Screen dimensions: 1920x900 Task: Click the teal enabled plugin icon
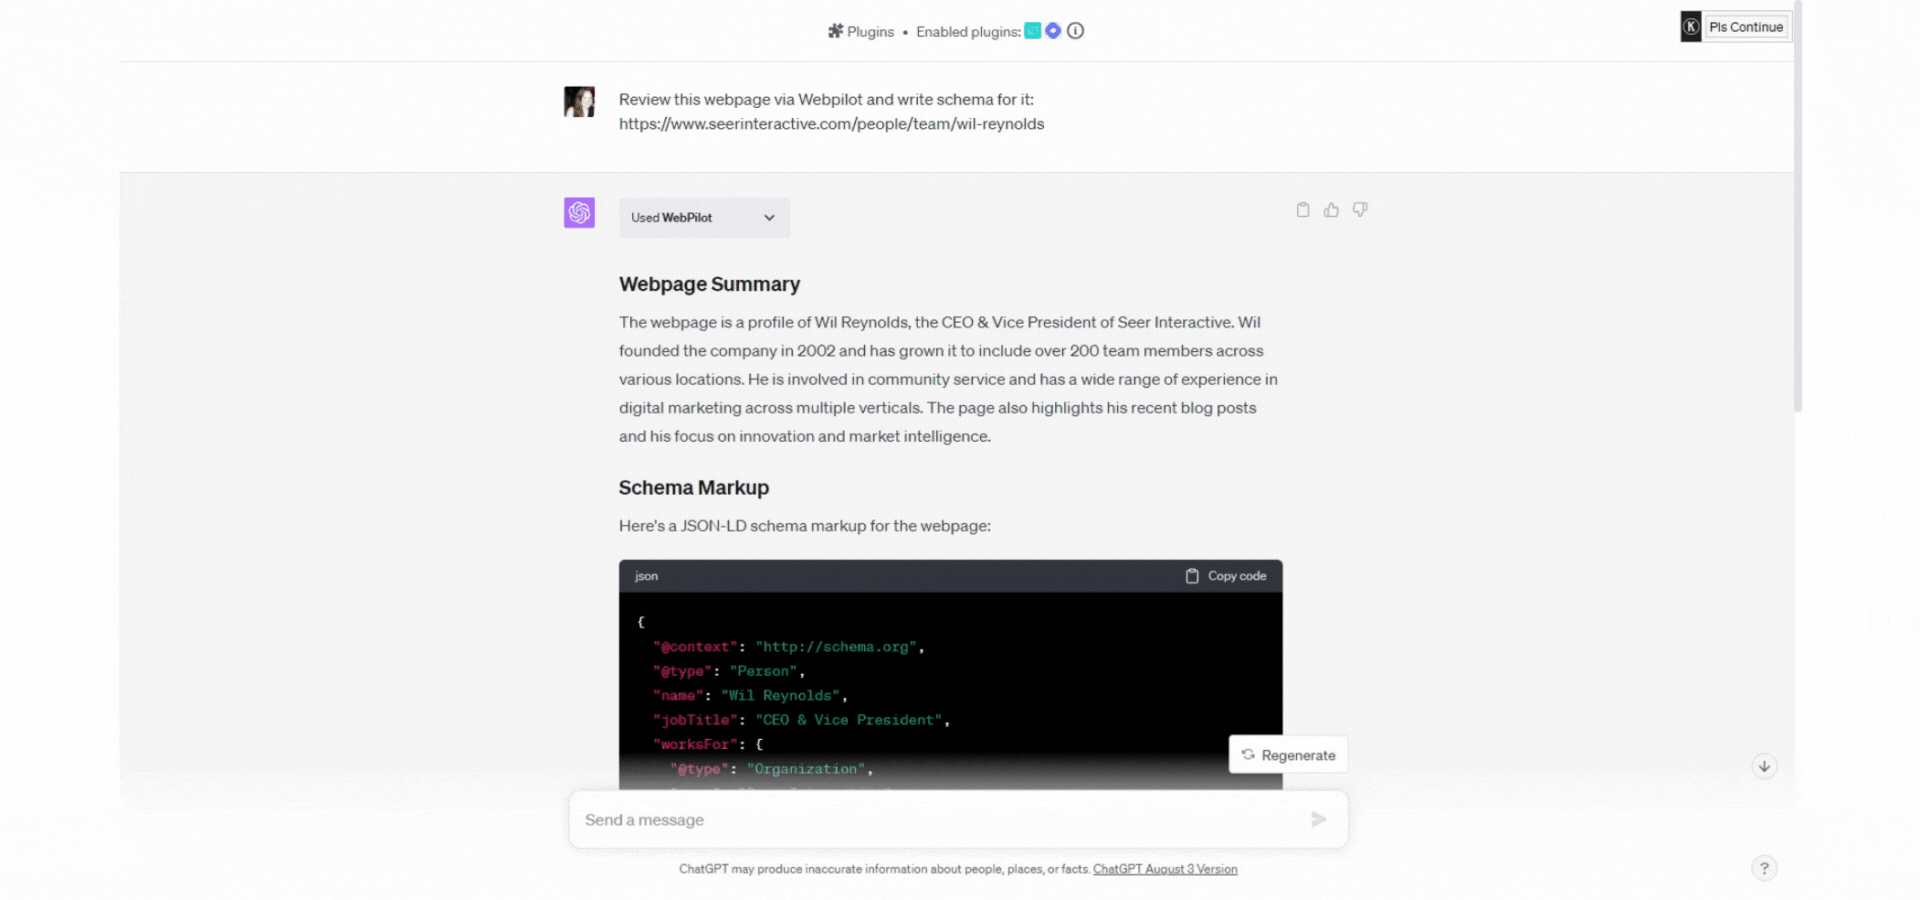(1033, 31)
